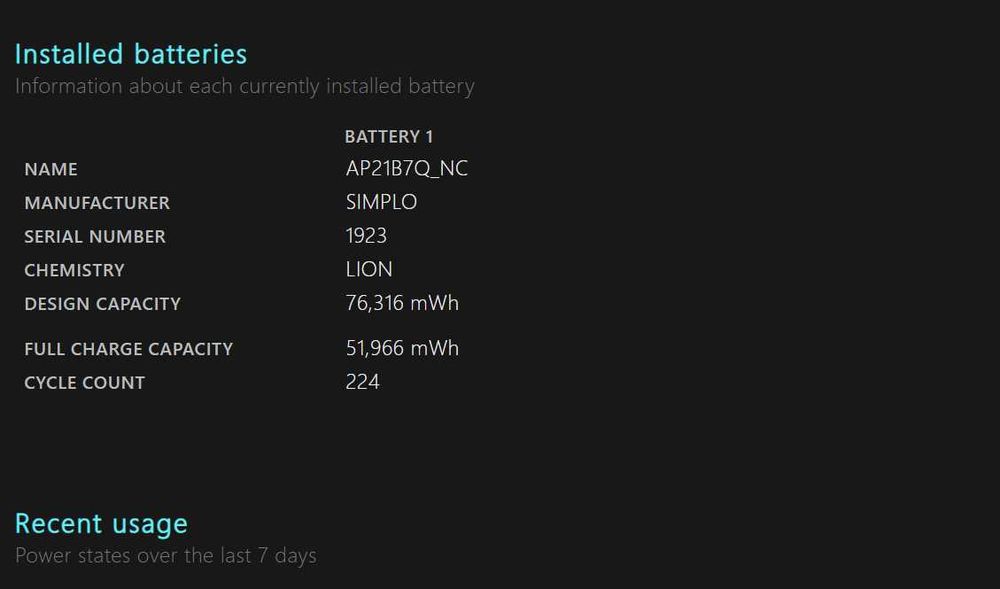Click the Installed batteries heading
Viewport: 1000px width, 589px height.
tap(131, 54)
